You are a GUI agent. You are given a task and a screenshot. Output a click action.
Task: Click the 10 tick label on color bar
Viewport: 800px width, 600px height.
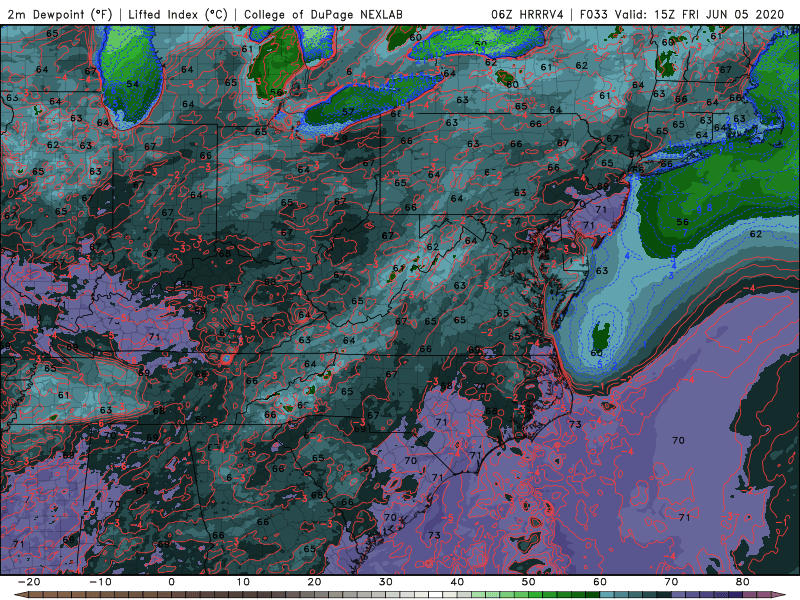click(243, 582)
